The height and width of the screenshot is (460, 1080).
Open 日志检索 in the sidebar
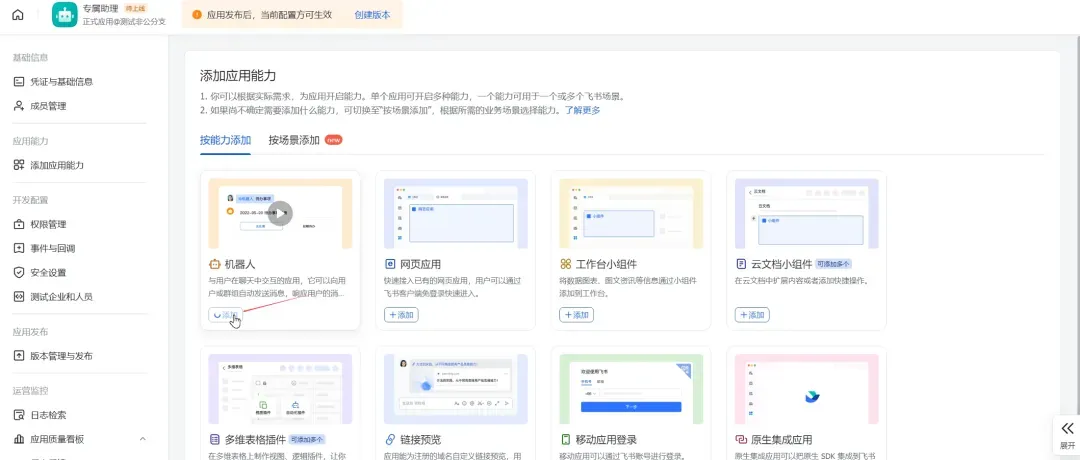pos(48,414)
